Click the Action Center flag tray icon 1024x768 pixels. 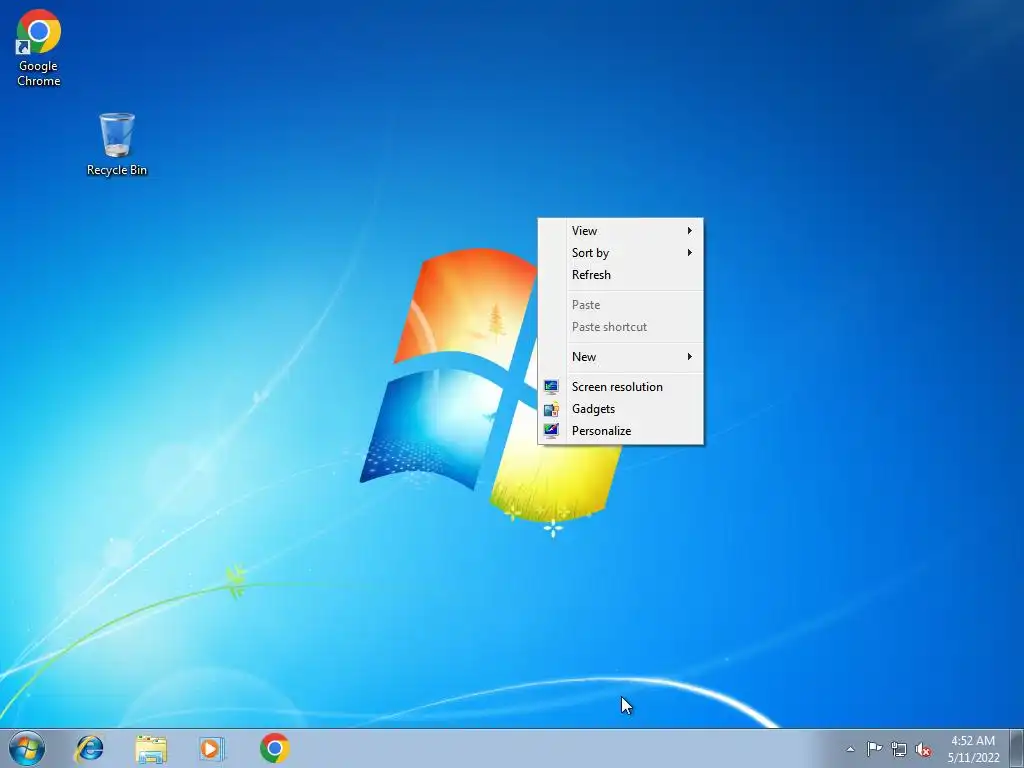pos(874,749)
